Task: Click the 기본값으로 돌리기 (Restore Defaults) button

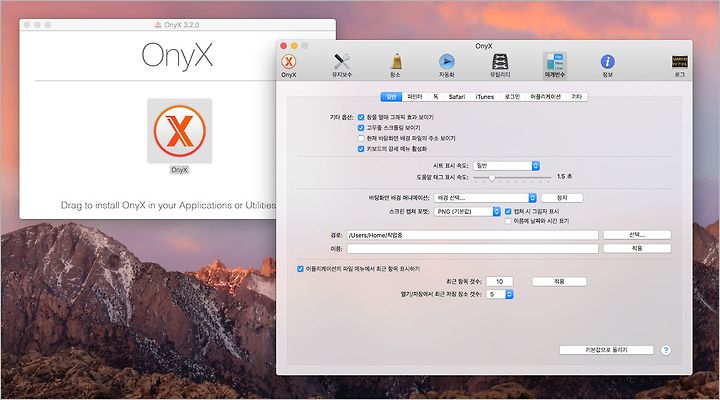Action: [606, 350]
